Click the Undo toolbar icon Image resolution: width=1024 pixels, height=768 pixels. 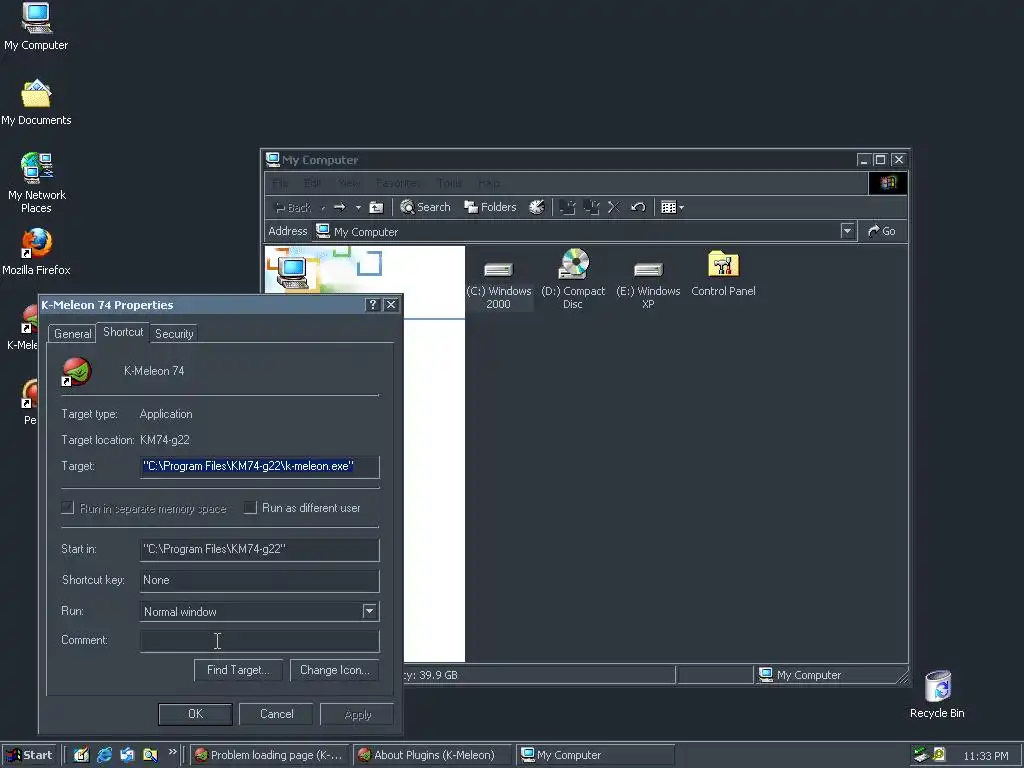(x=638, y=207)
